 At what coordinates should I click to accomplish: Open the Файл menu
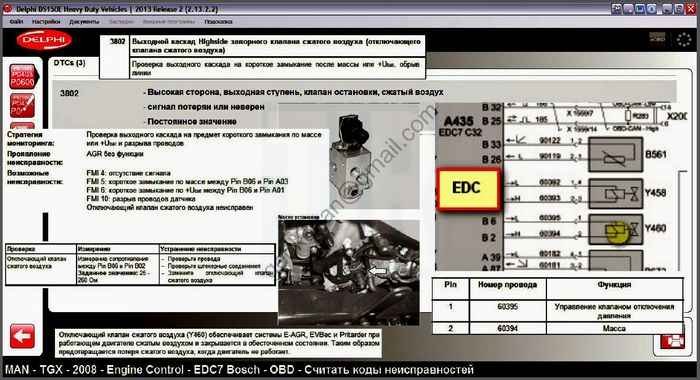[16, 21]
